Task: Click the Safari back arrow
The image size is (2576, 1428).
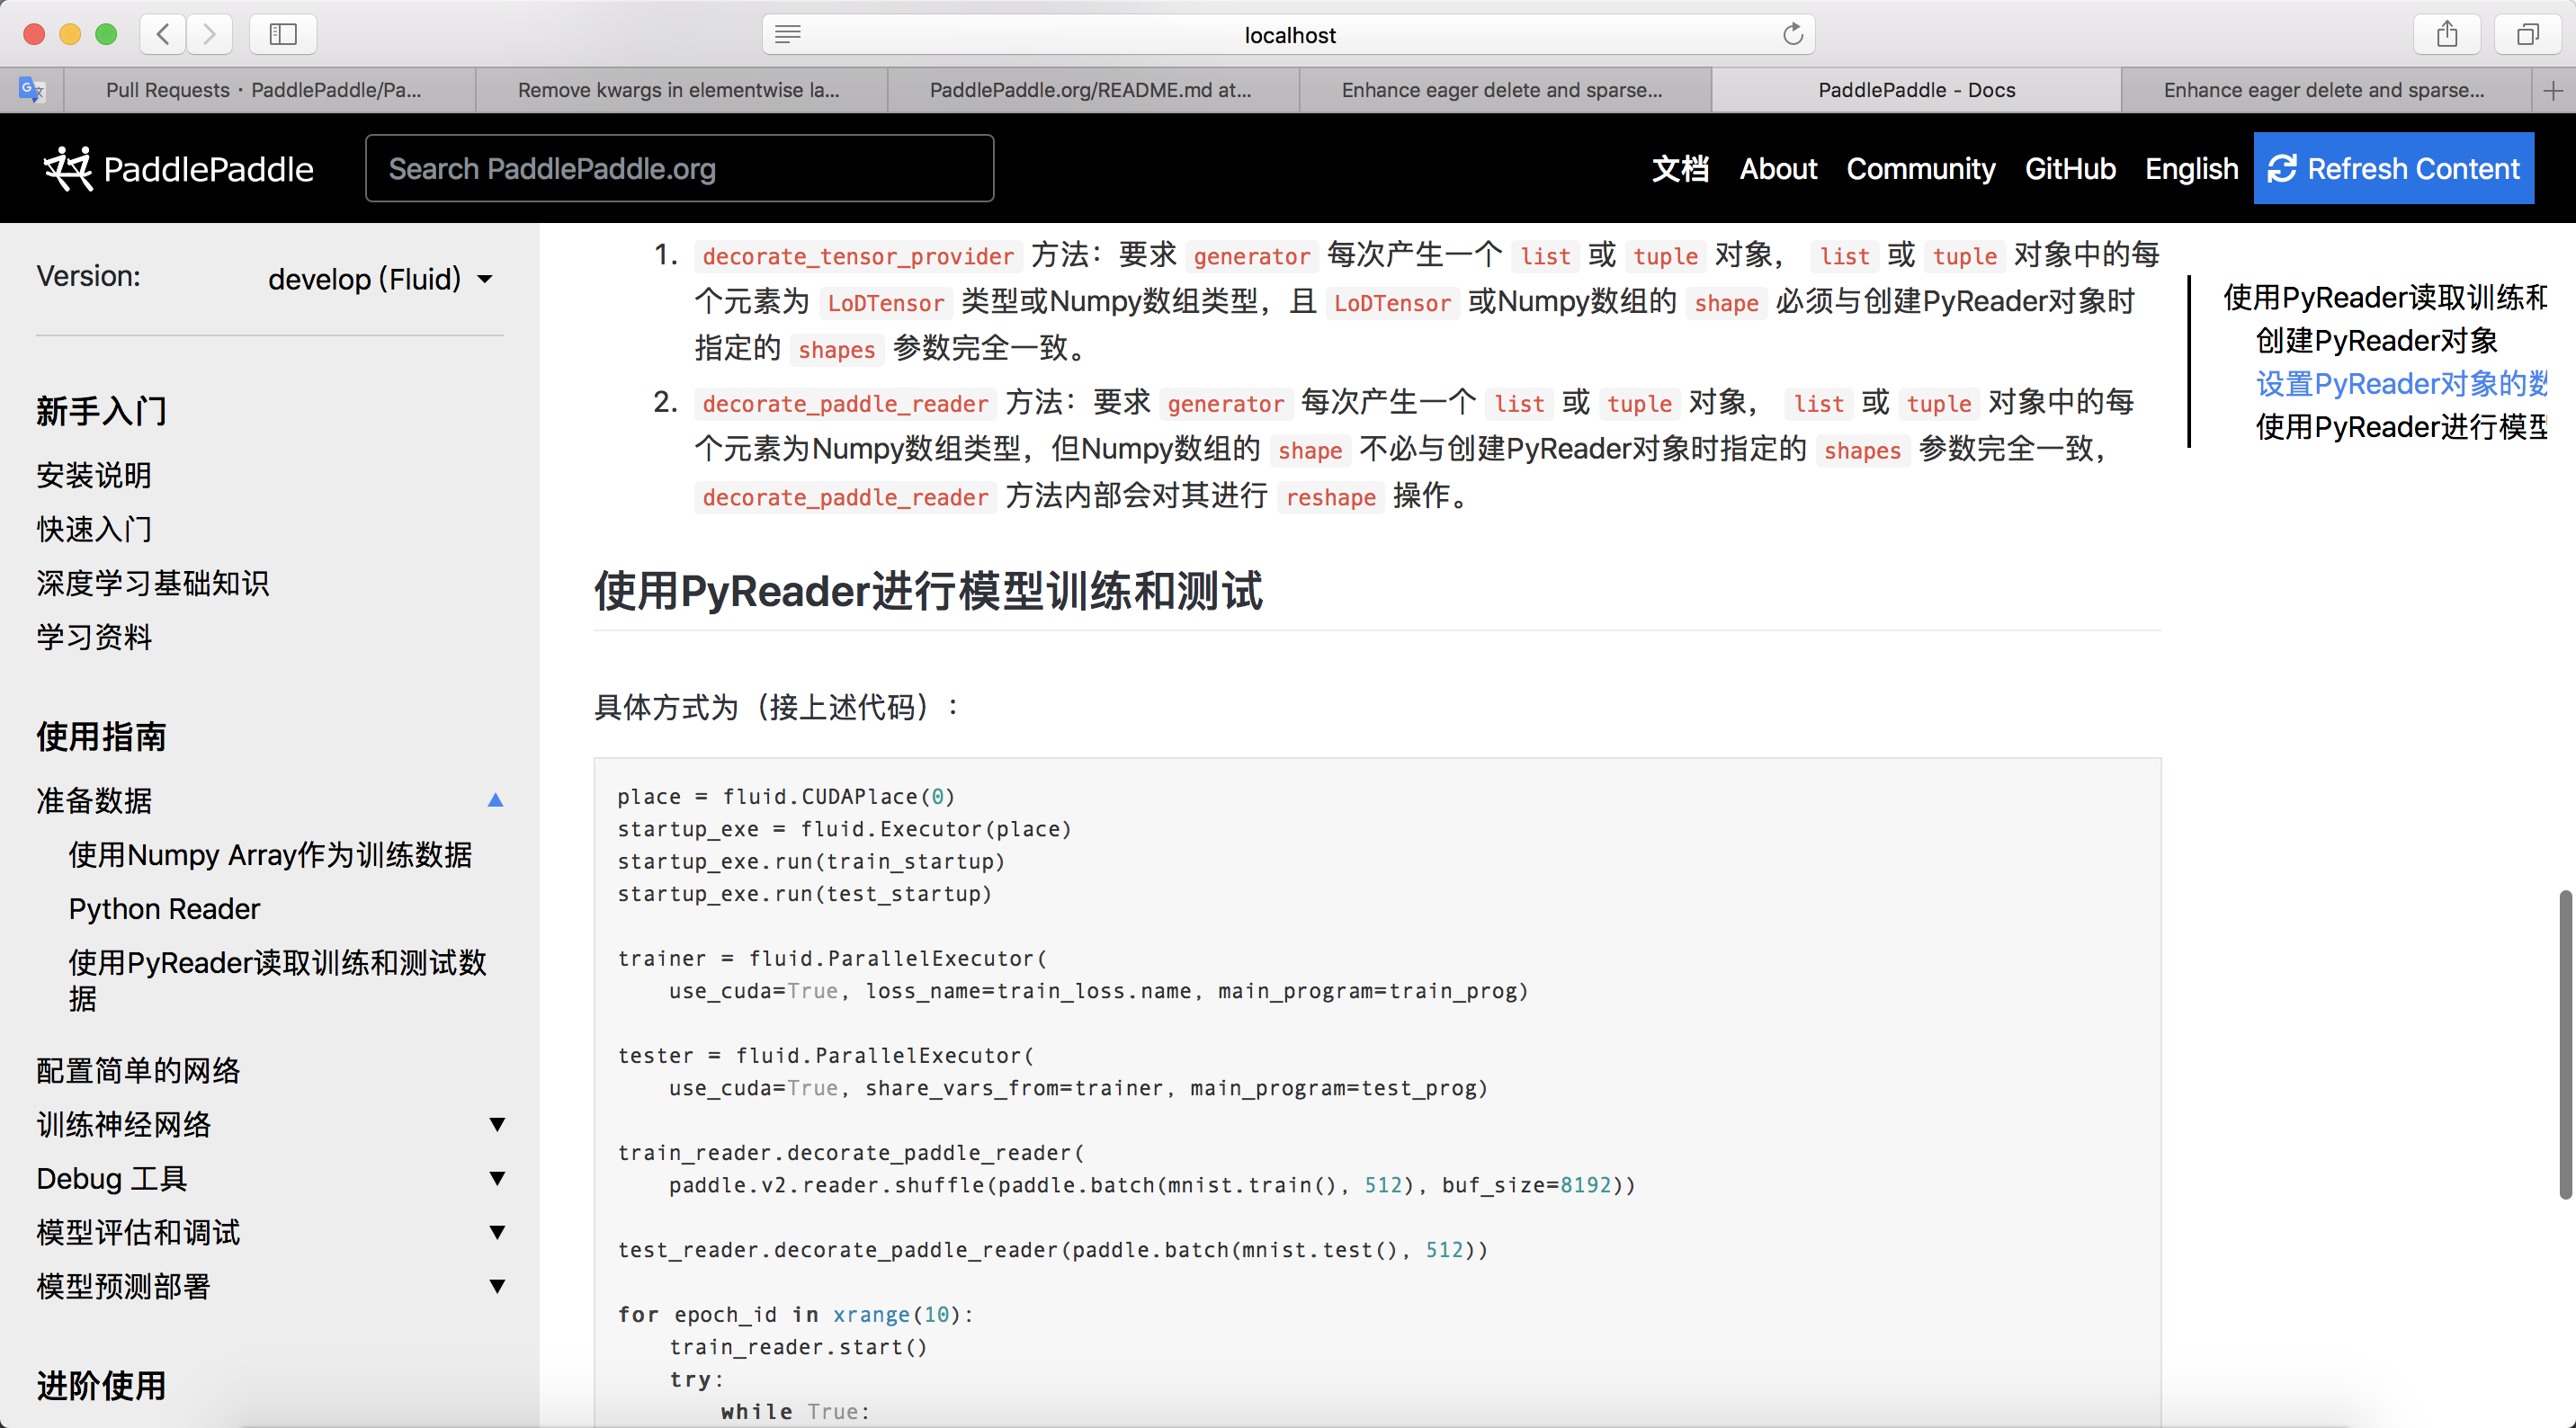Action: tap(164, 34)
